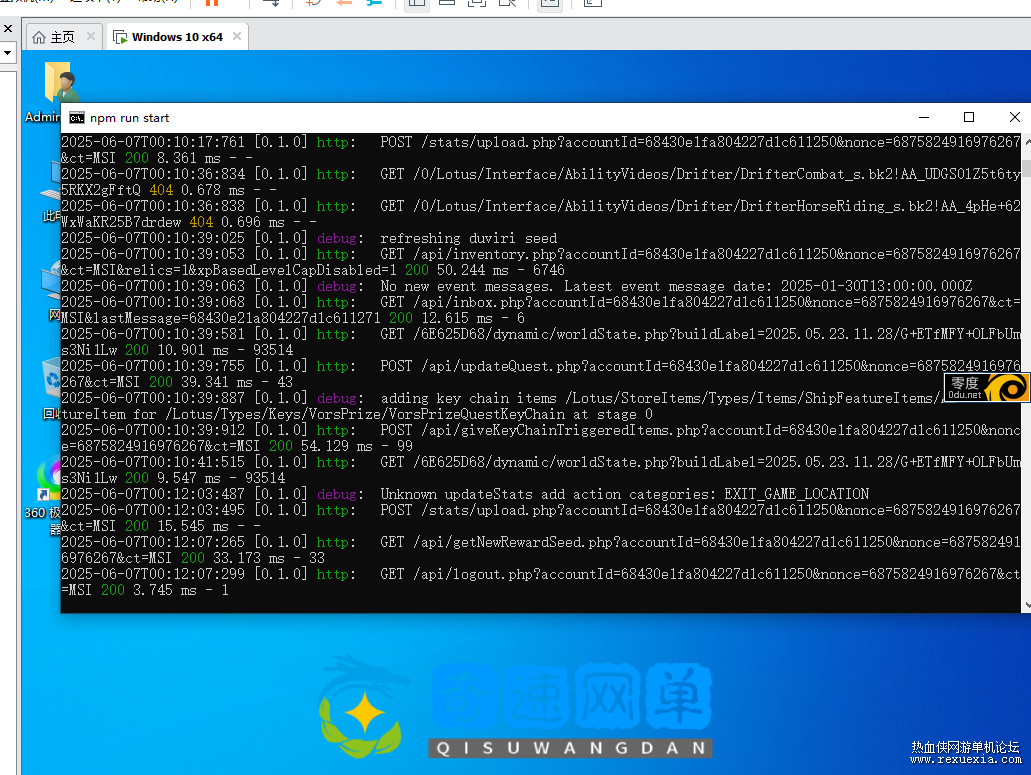Image resolution: width=1031 pixels, height=775 pixels.
Task: Close the npm run start console window
Action: click(1014, 118)
